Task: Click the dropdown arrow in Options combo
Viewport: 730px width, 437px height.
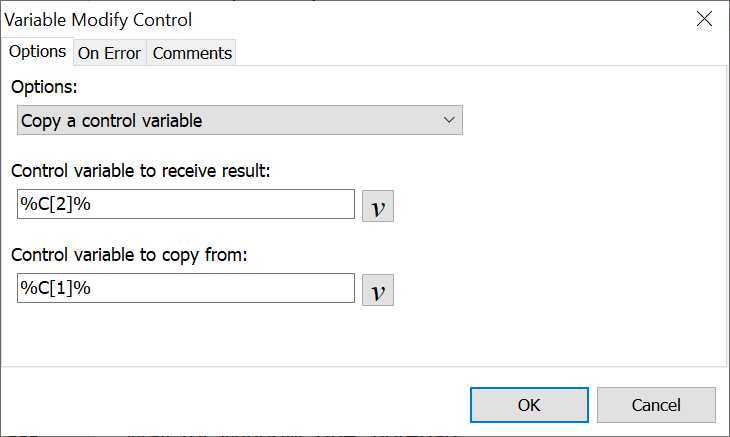Action: coord(448,121)
